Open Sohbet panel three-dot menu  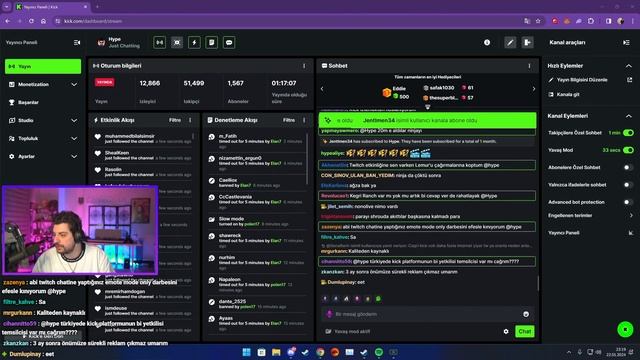pyautogui.click(x=529, y=66)
